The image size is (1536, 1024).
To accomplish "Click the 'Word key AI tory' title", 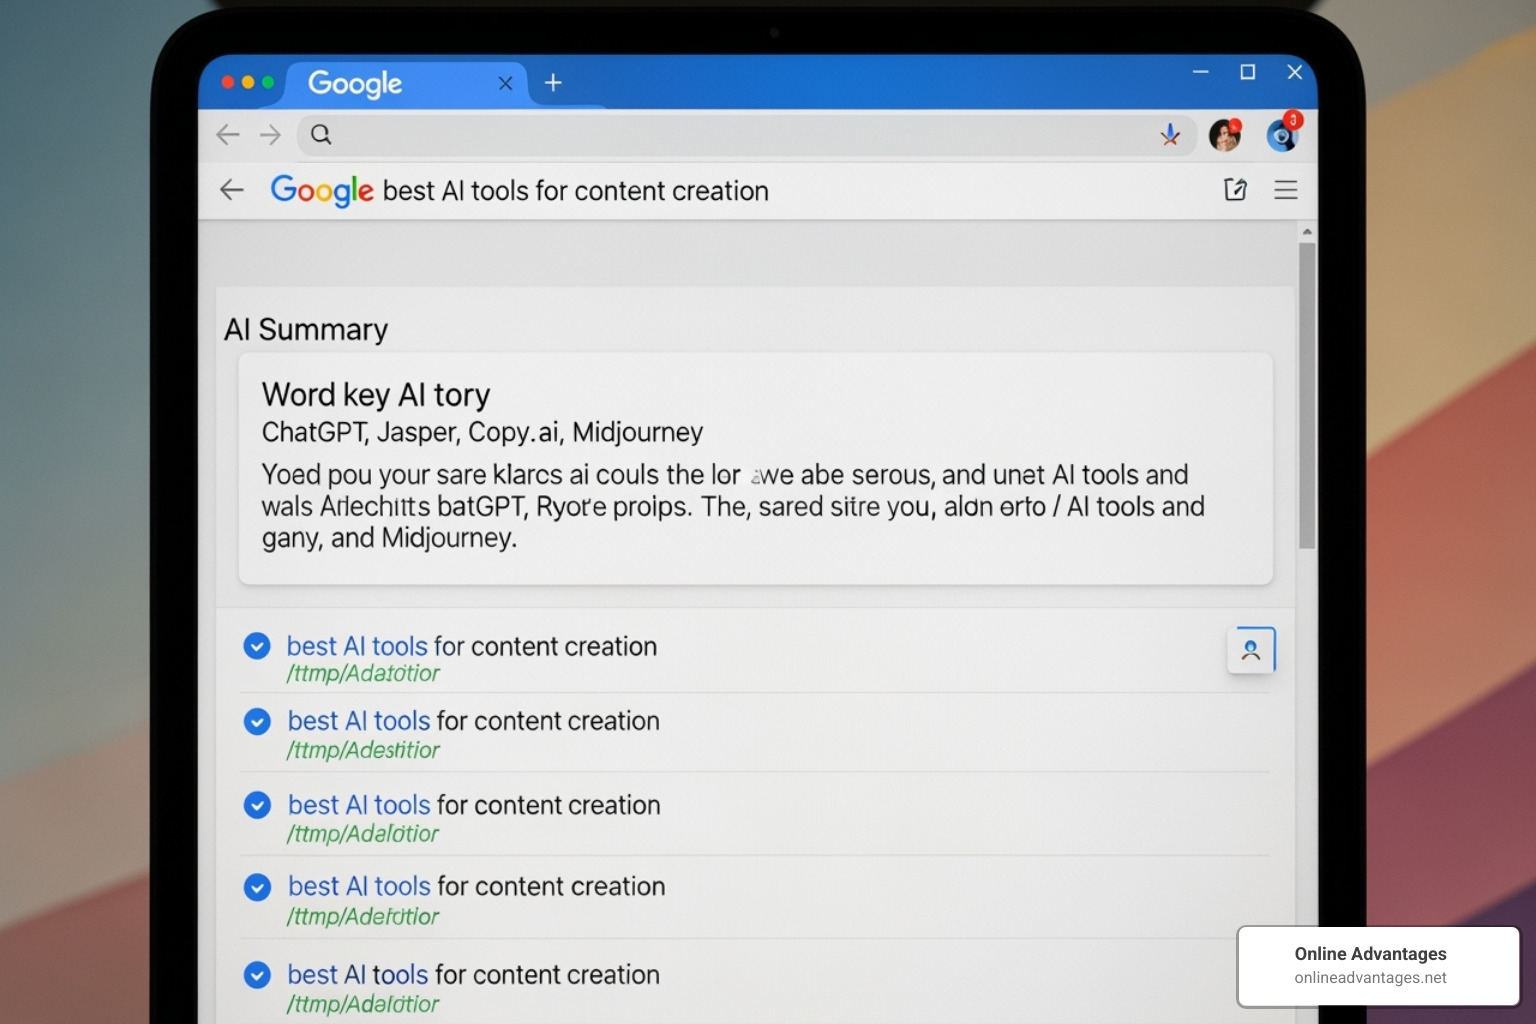I will click(x=376, y=395).
